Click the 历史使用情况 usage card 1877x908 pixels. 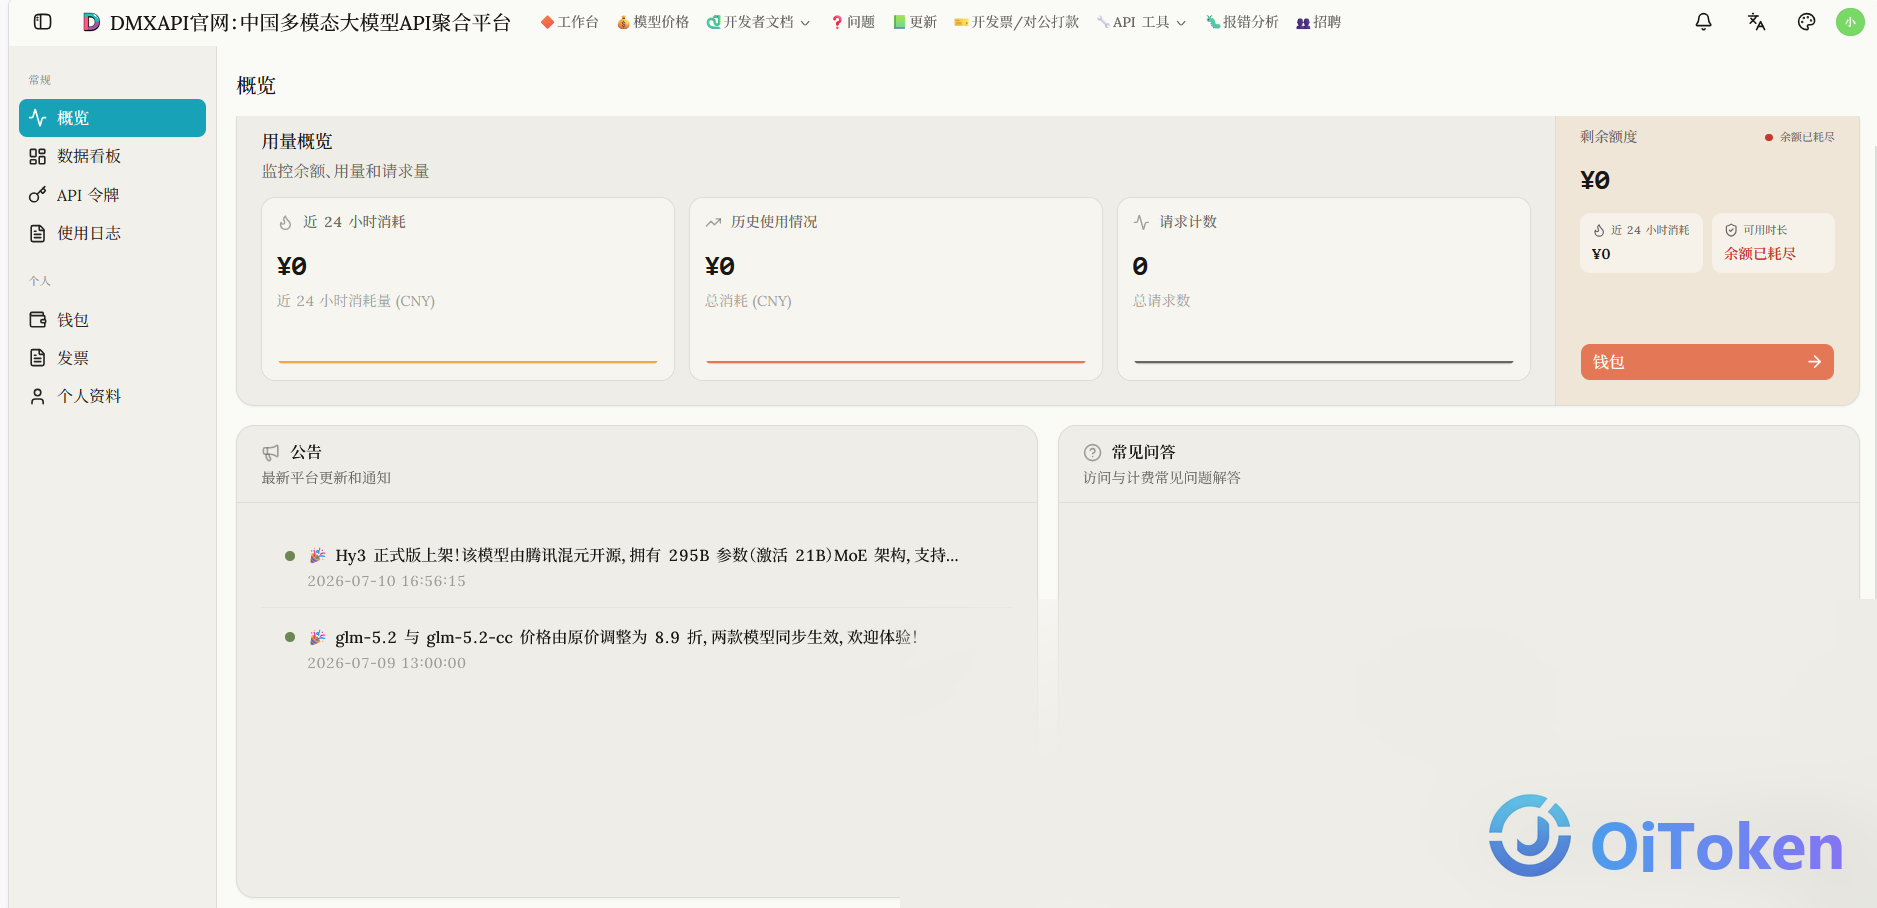coord(896,289)
